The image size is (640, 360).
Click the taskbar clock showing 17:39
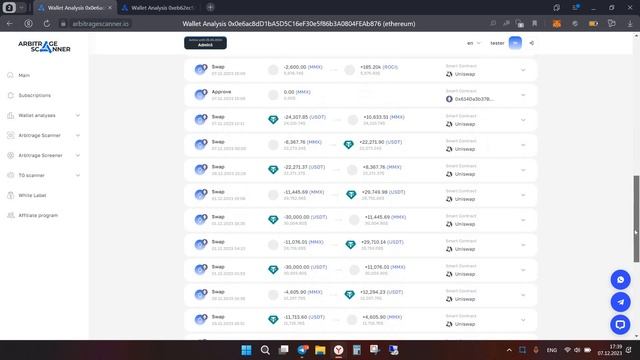tap(610, 350)
